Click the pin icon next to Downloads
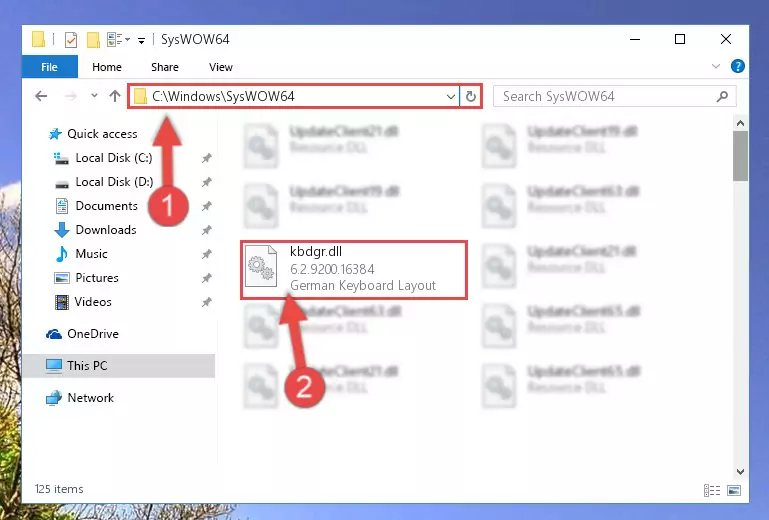Image resolution: width=769 pixels, height=520 pixels. [206, 230]
